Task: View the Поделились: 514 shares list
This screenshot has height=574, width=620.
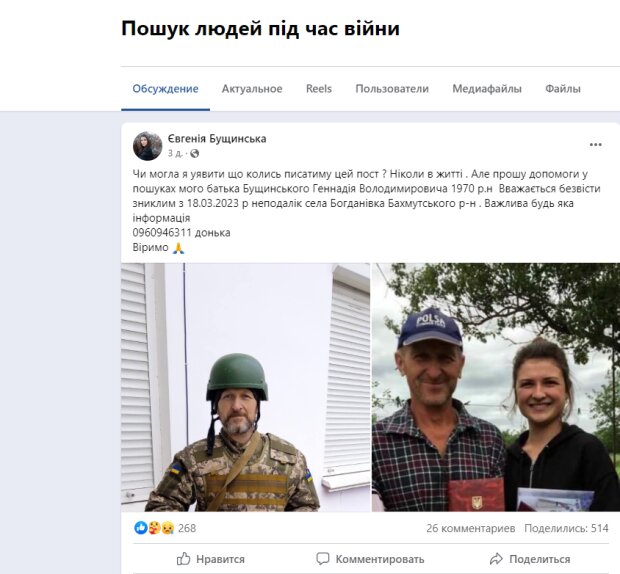Action: point(566,528)
